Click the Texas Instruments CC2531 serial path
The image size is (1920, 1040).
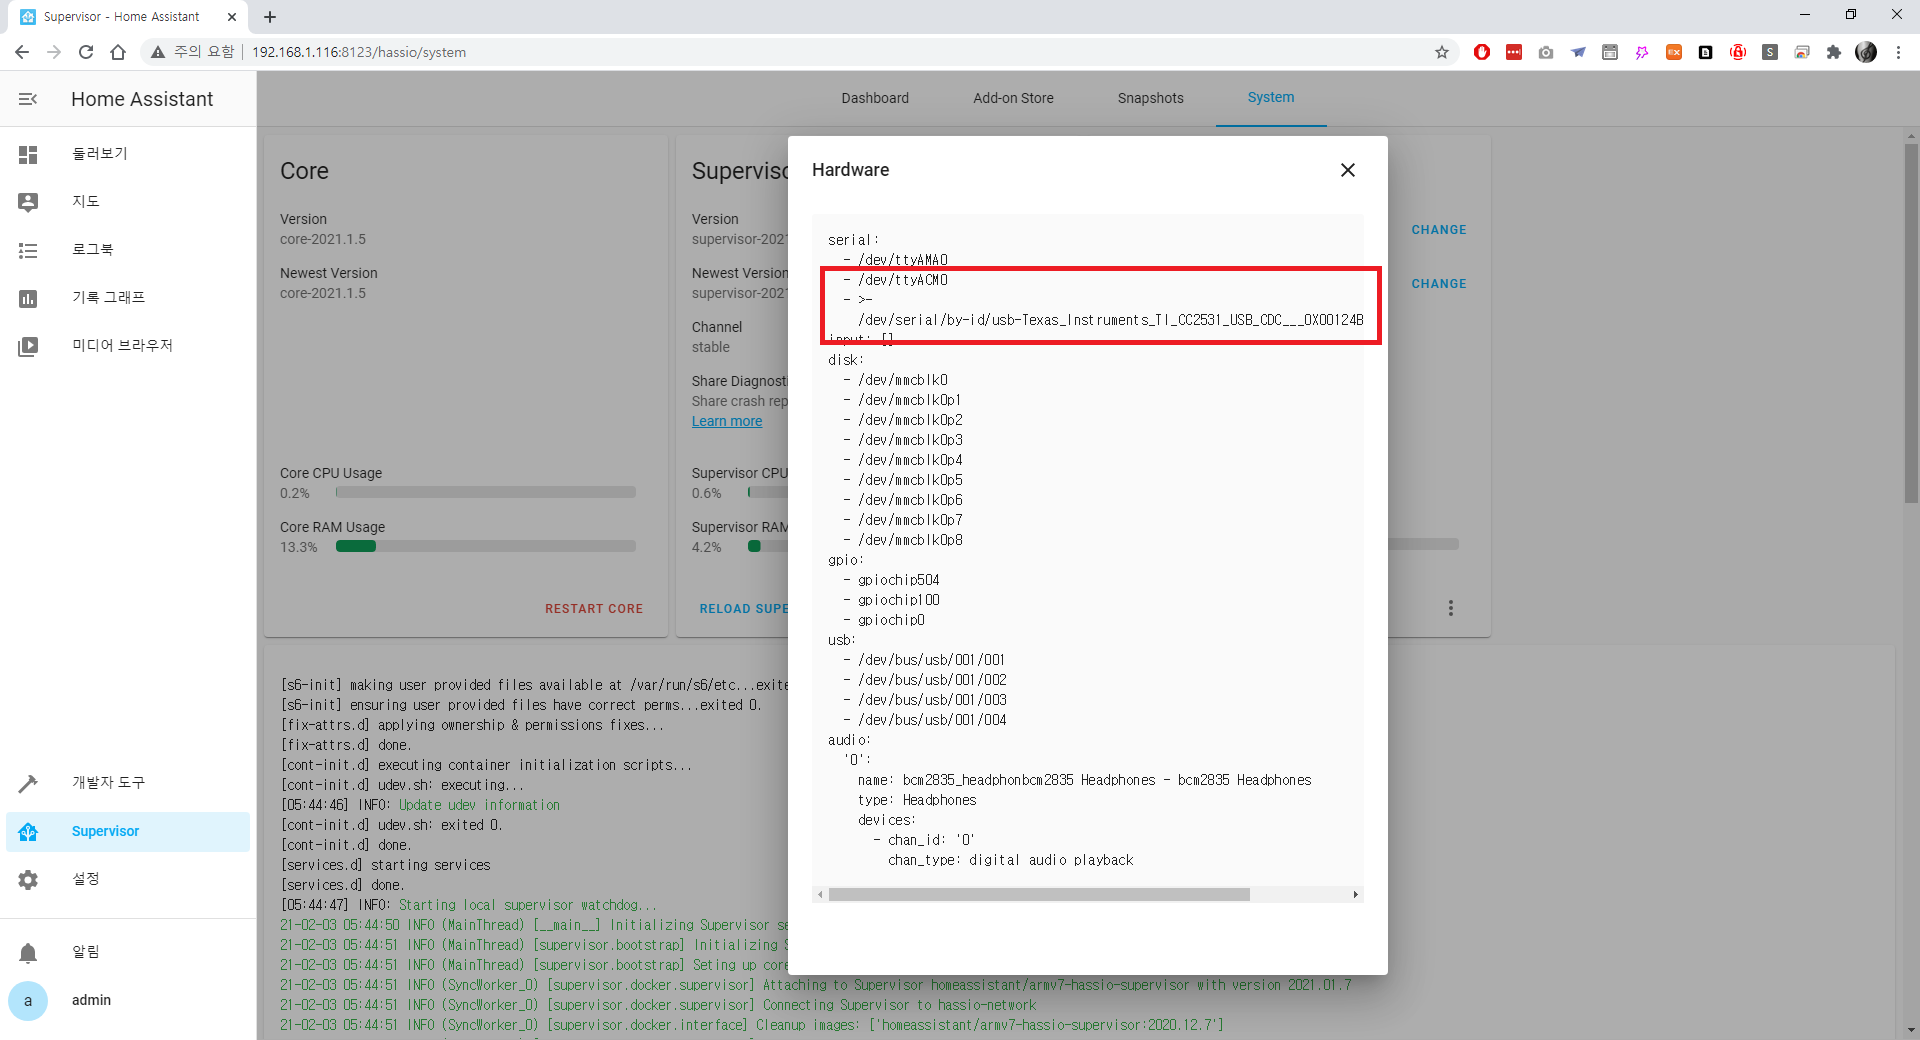tap(1110, 320)
